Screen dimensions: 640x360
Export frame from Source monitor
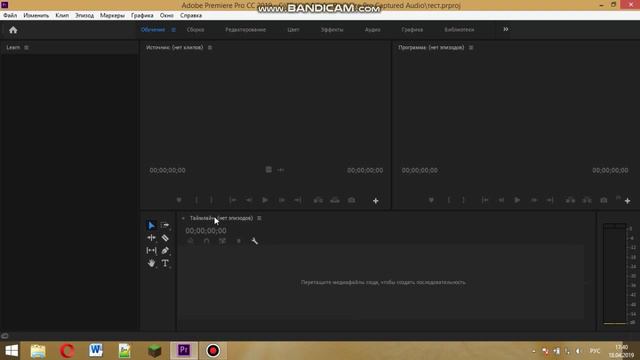point(351,200)
